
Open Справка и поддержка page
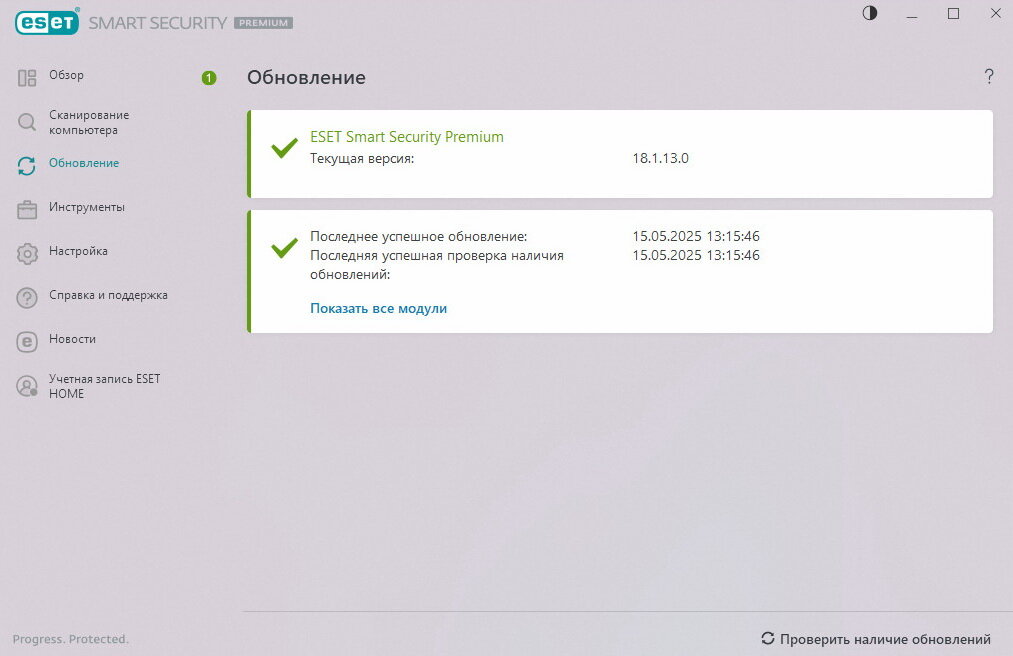[x=108, y=295]
